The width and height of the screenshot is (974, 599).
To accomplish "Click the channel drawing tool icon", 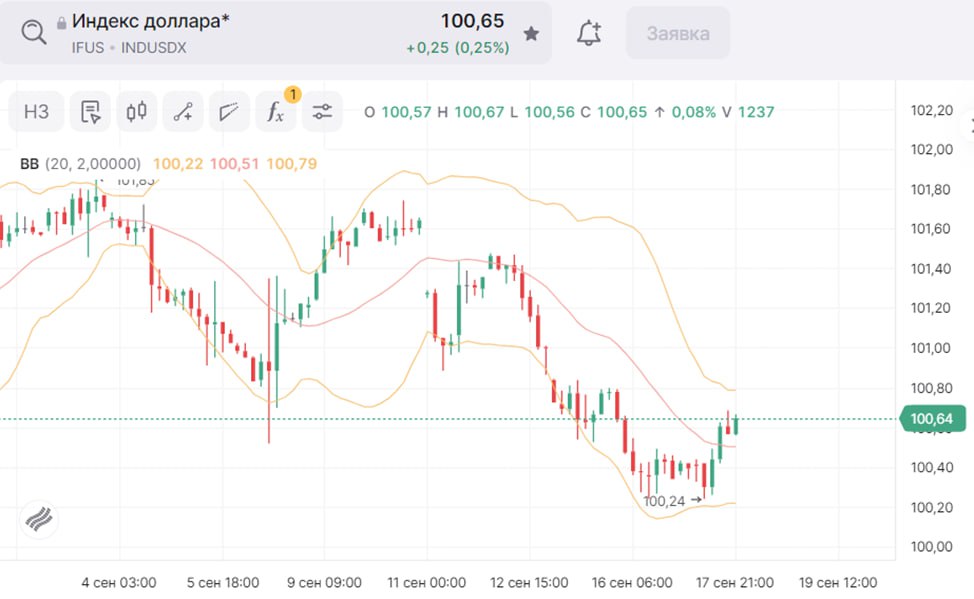I will pyautogui.click(x=229, y=112).
